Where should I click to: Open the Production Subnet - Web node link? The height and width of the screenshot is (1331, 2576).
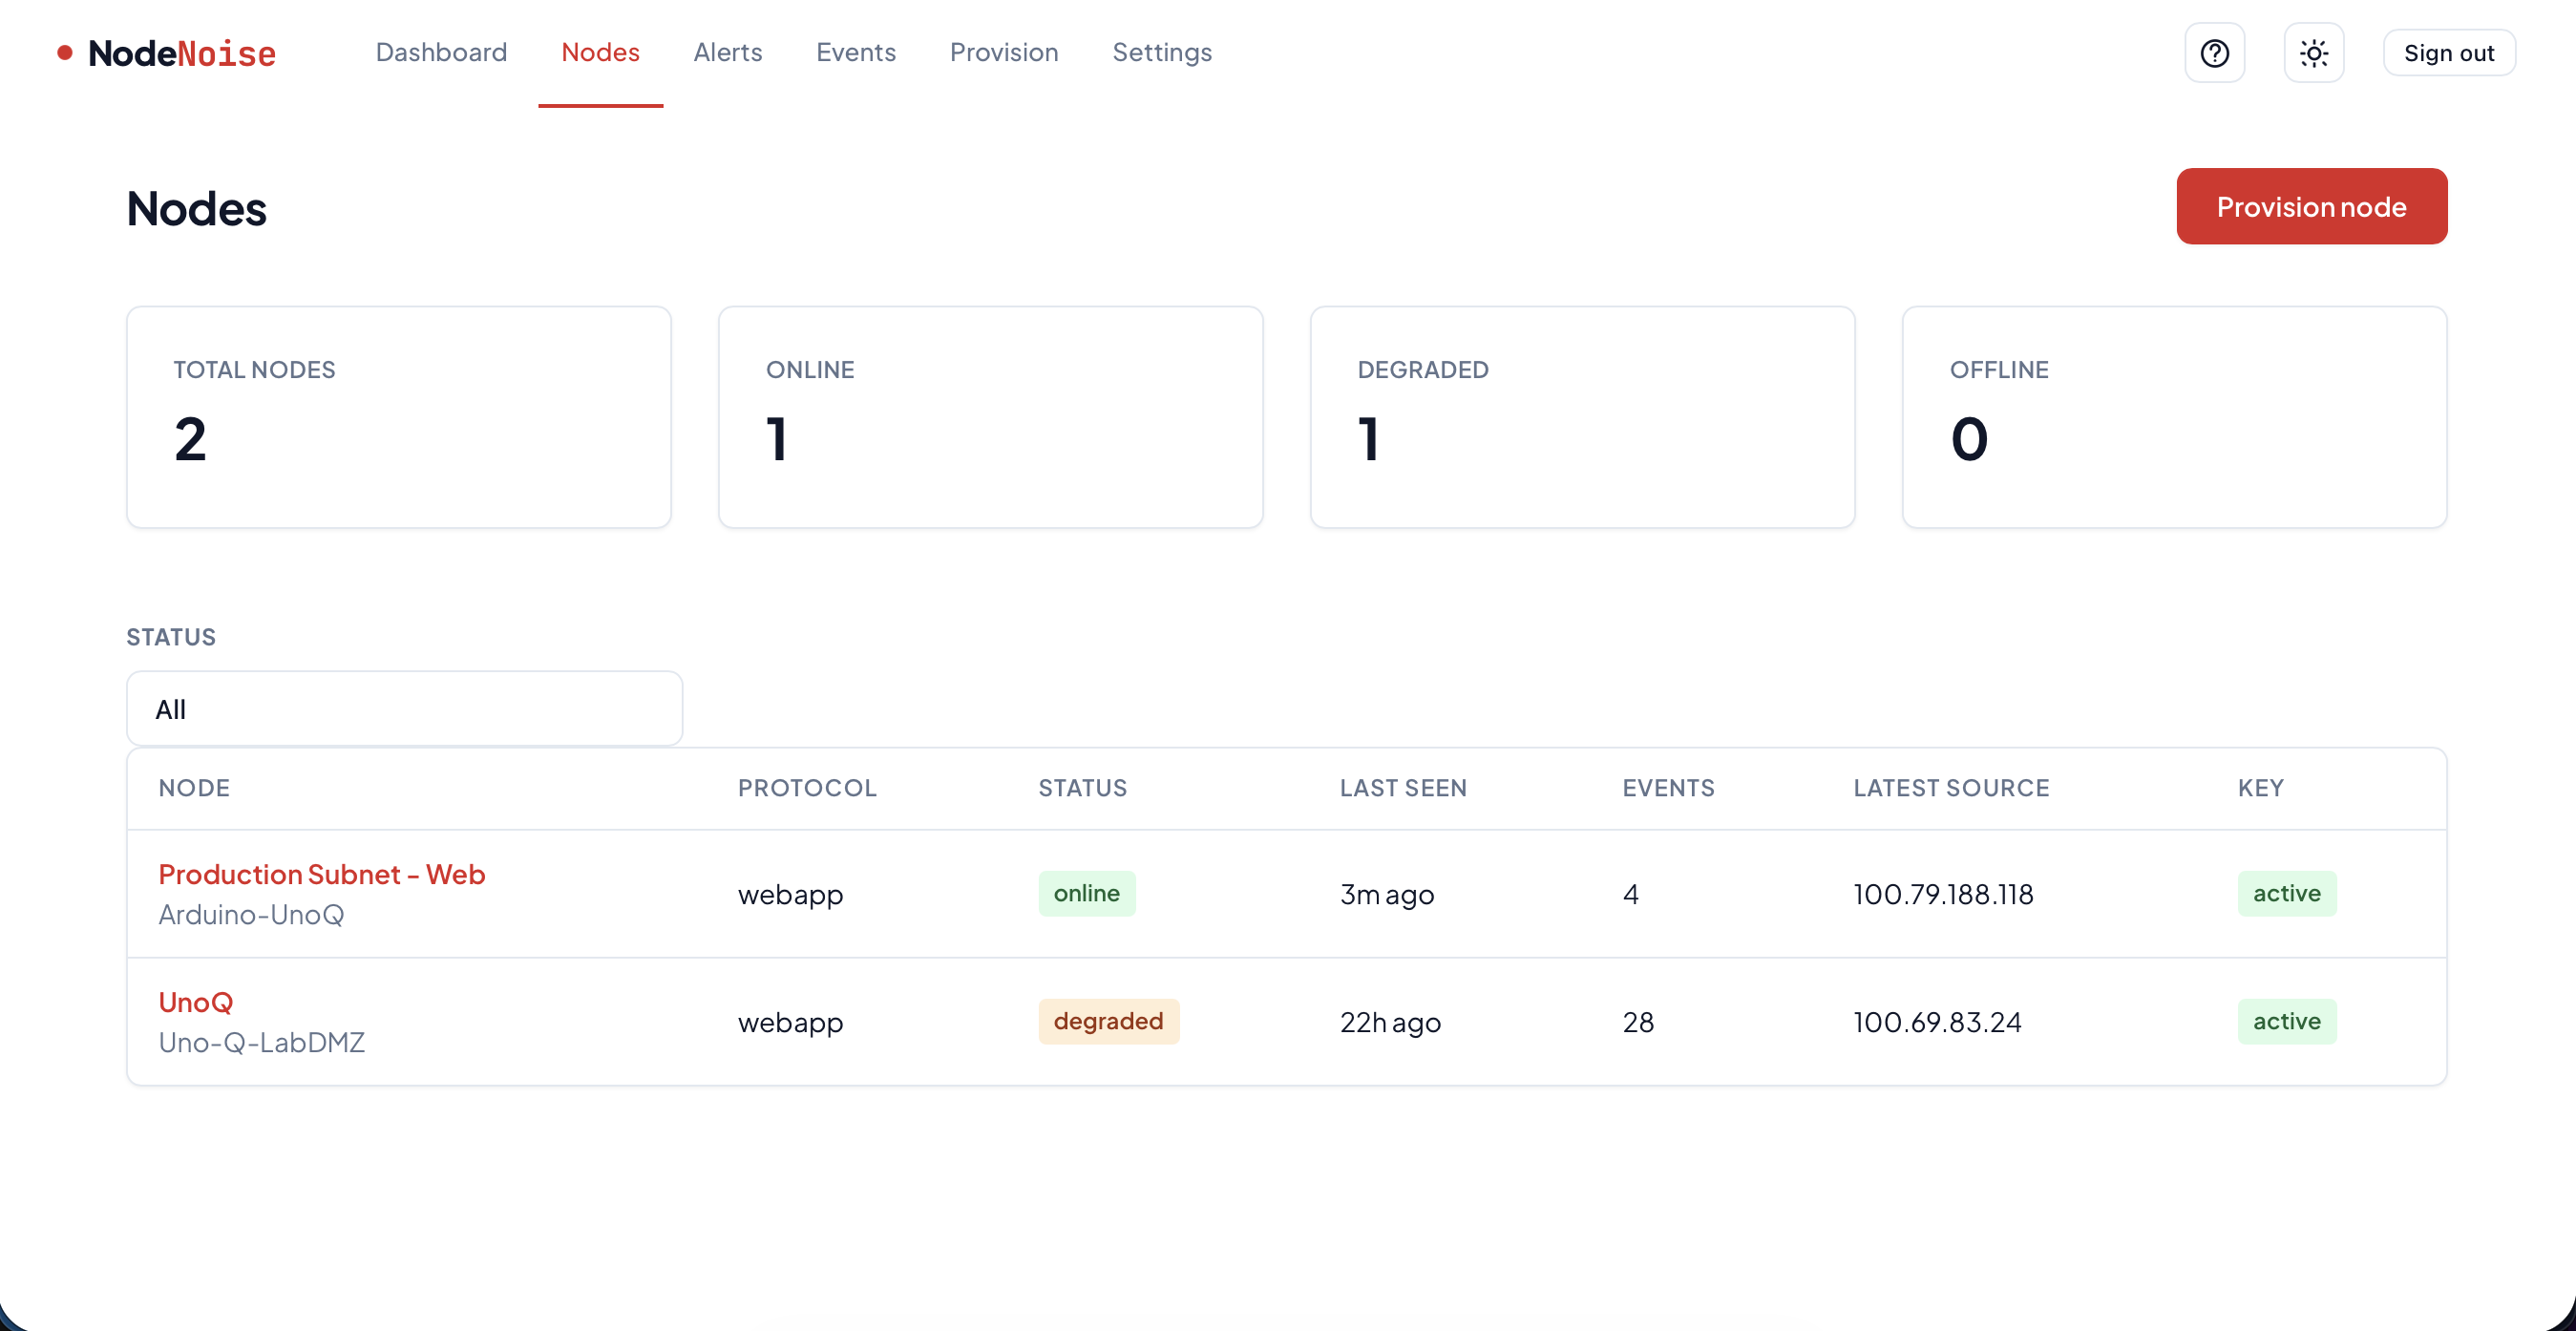[x=322, y=874]
